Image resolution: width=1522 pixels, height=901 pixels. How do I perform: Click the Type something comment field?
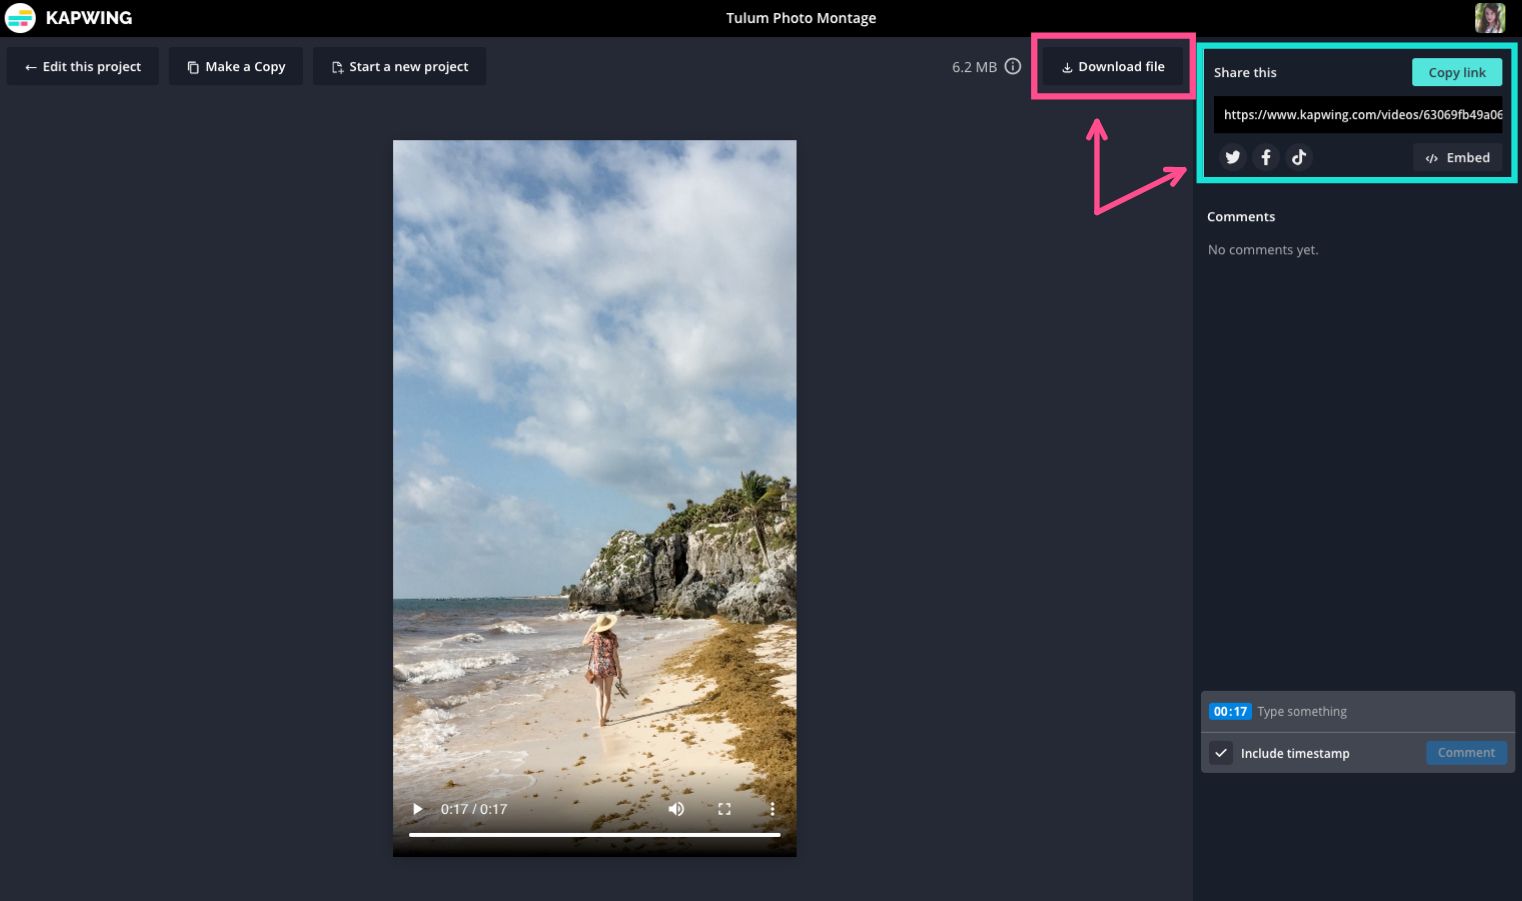[1380, 712]
